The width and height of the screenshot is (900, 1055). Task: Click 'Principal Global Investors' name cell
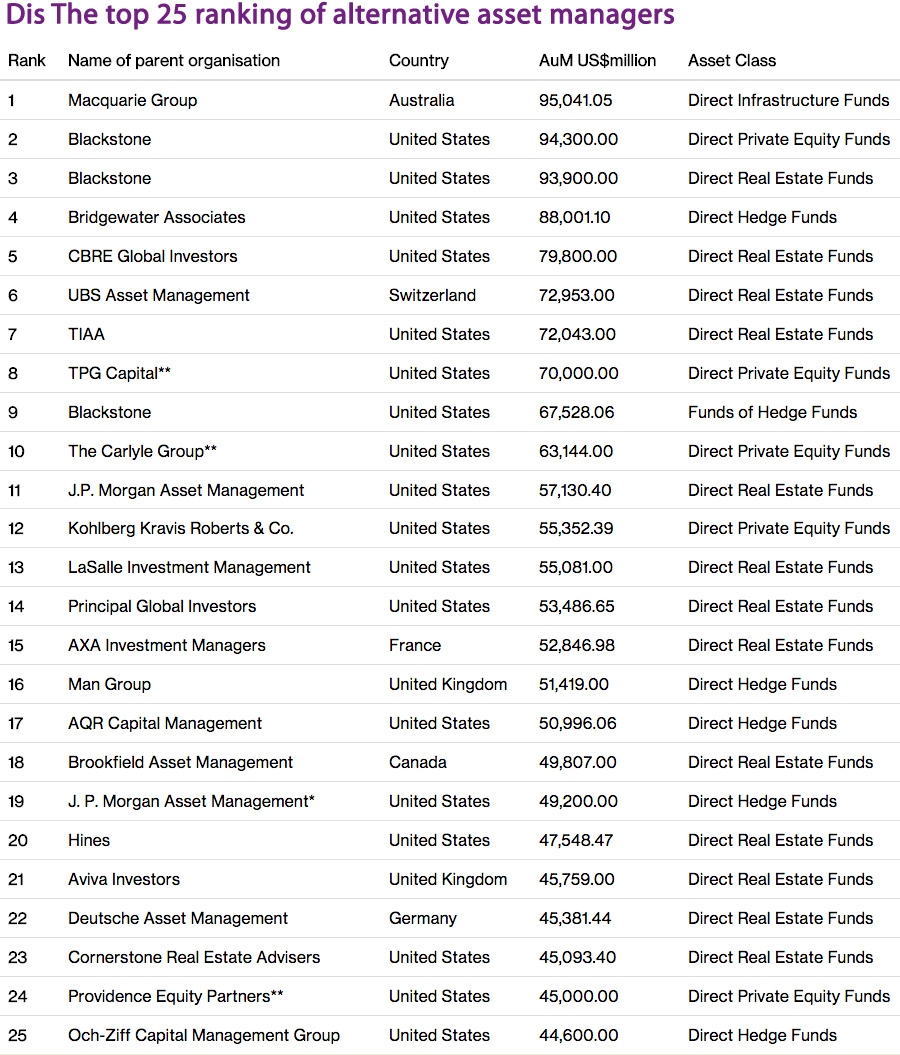(x=162, y=606)
